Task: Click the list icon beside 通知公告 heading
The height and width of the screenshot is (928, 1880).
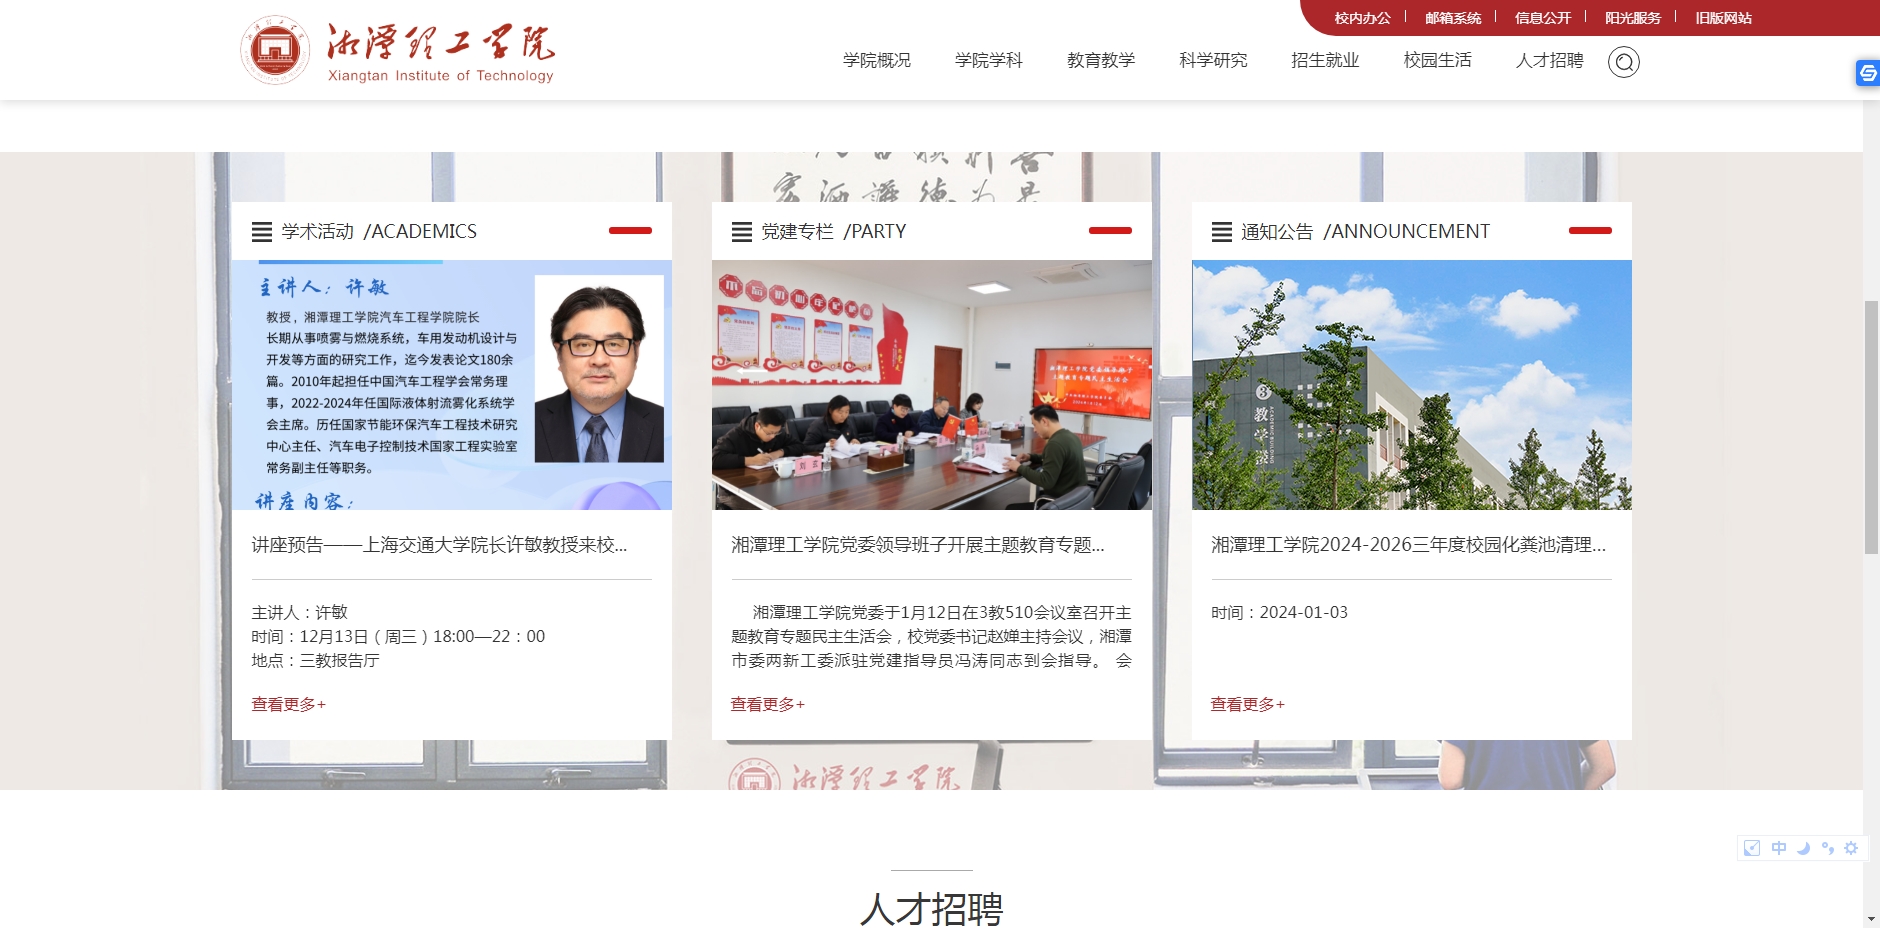Action: [1222, 232]
